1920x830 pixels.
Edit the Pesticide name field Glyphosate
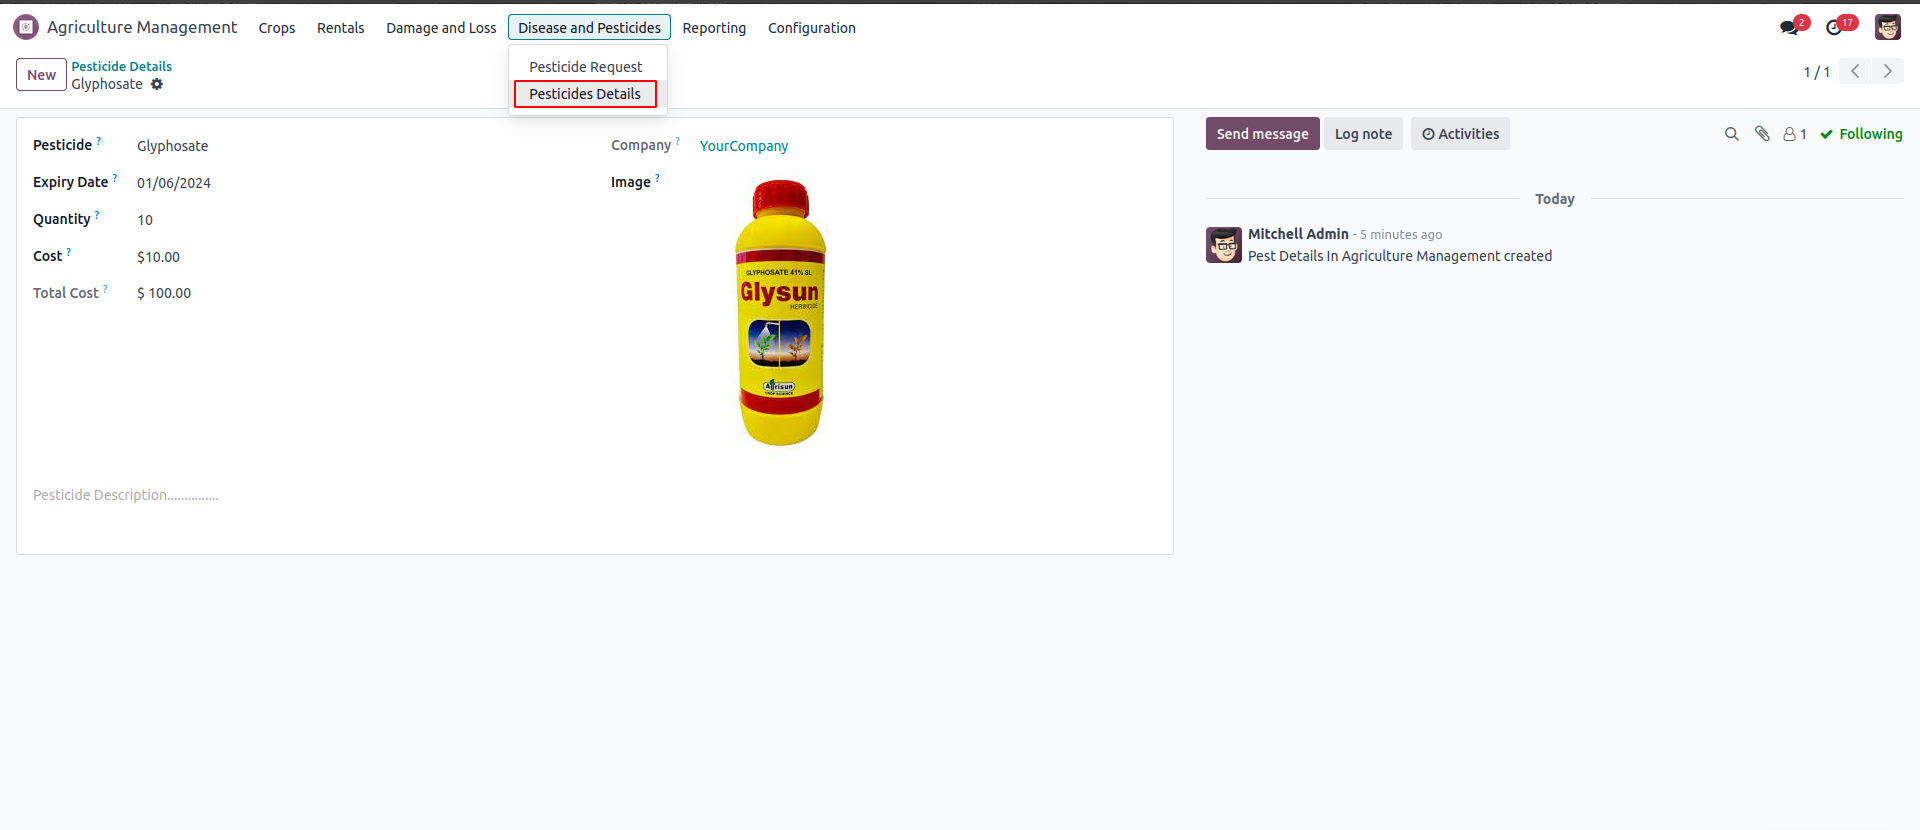tap(173, 146)
